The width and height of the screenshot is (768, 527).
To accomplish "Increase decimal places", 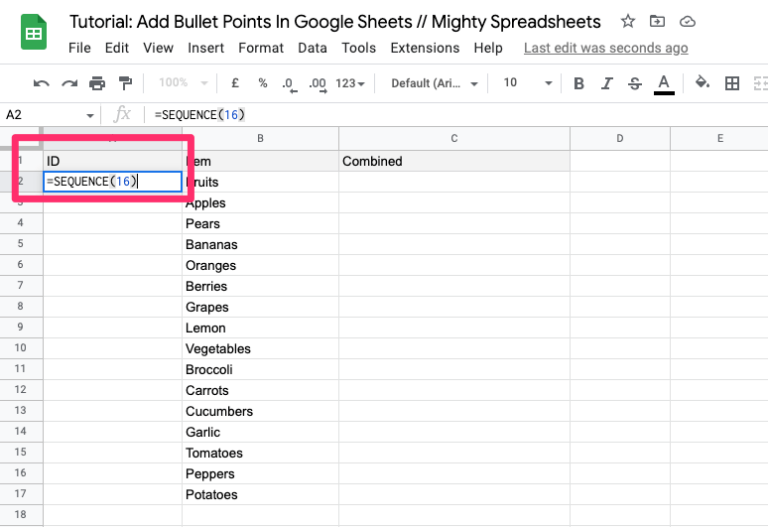I will [x=317, y=84].
